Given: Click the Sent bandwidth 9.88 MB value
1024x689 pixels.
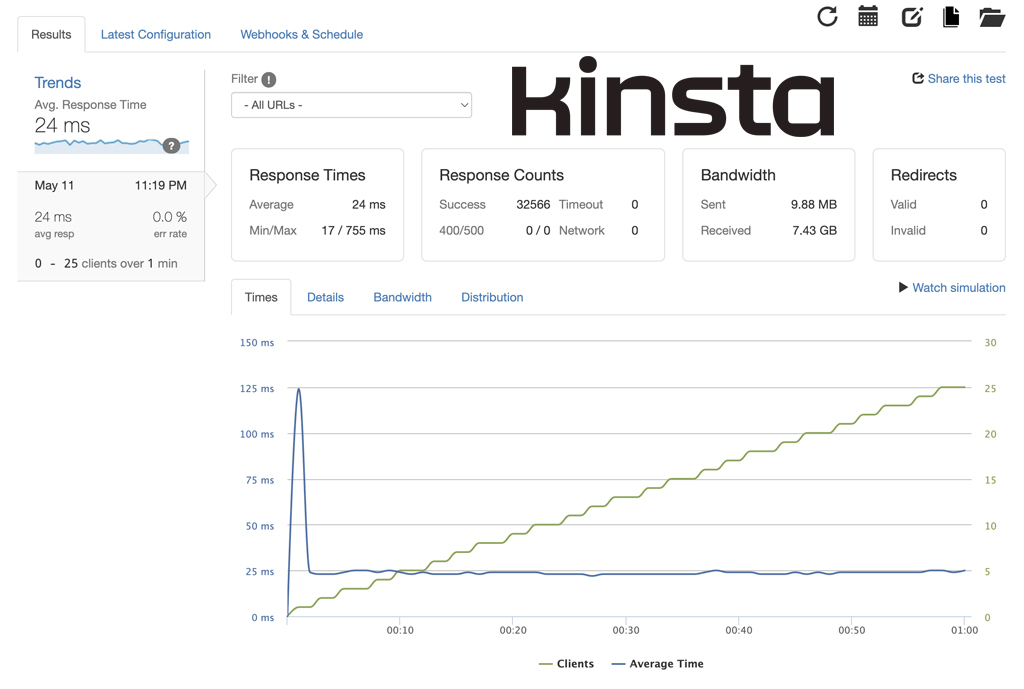Looking at the screenshot, I should pyautogui.click(x=814, y=204).
